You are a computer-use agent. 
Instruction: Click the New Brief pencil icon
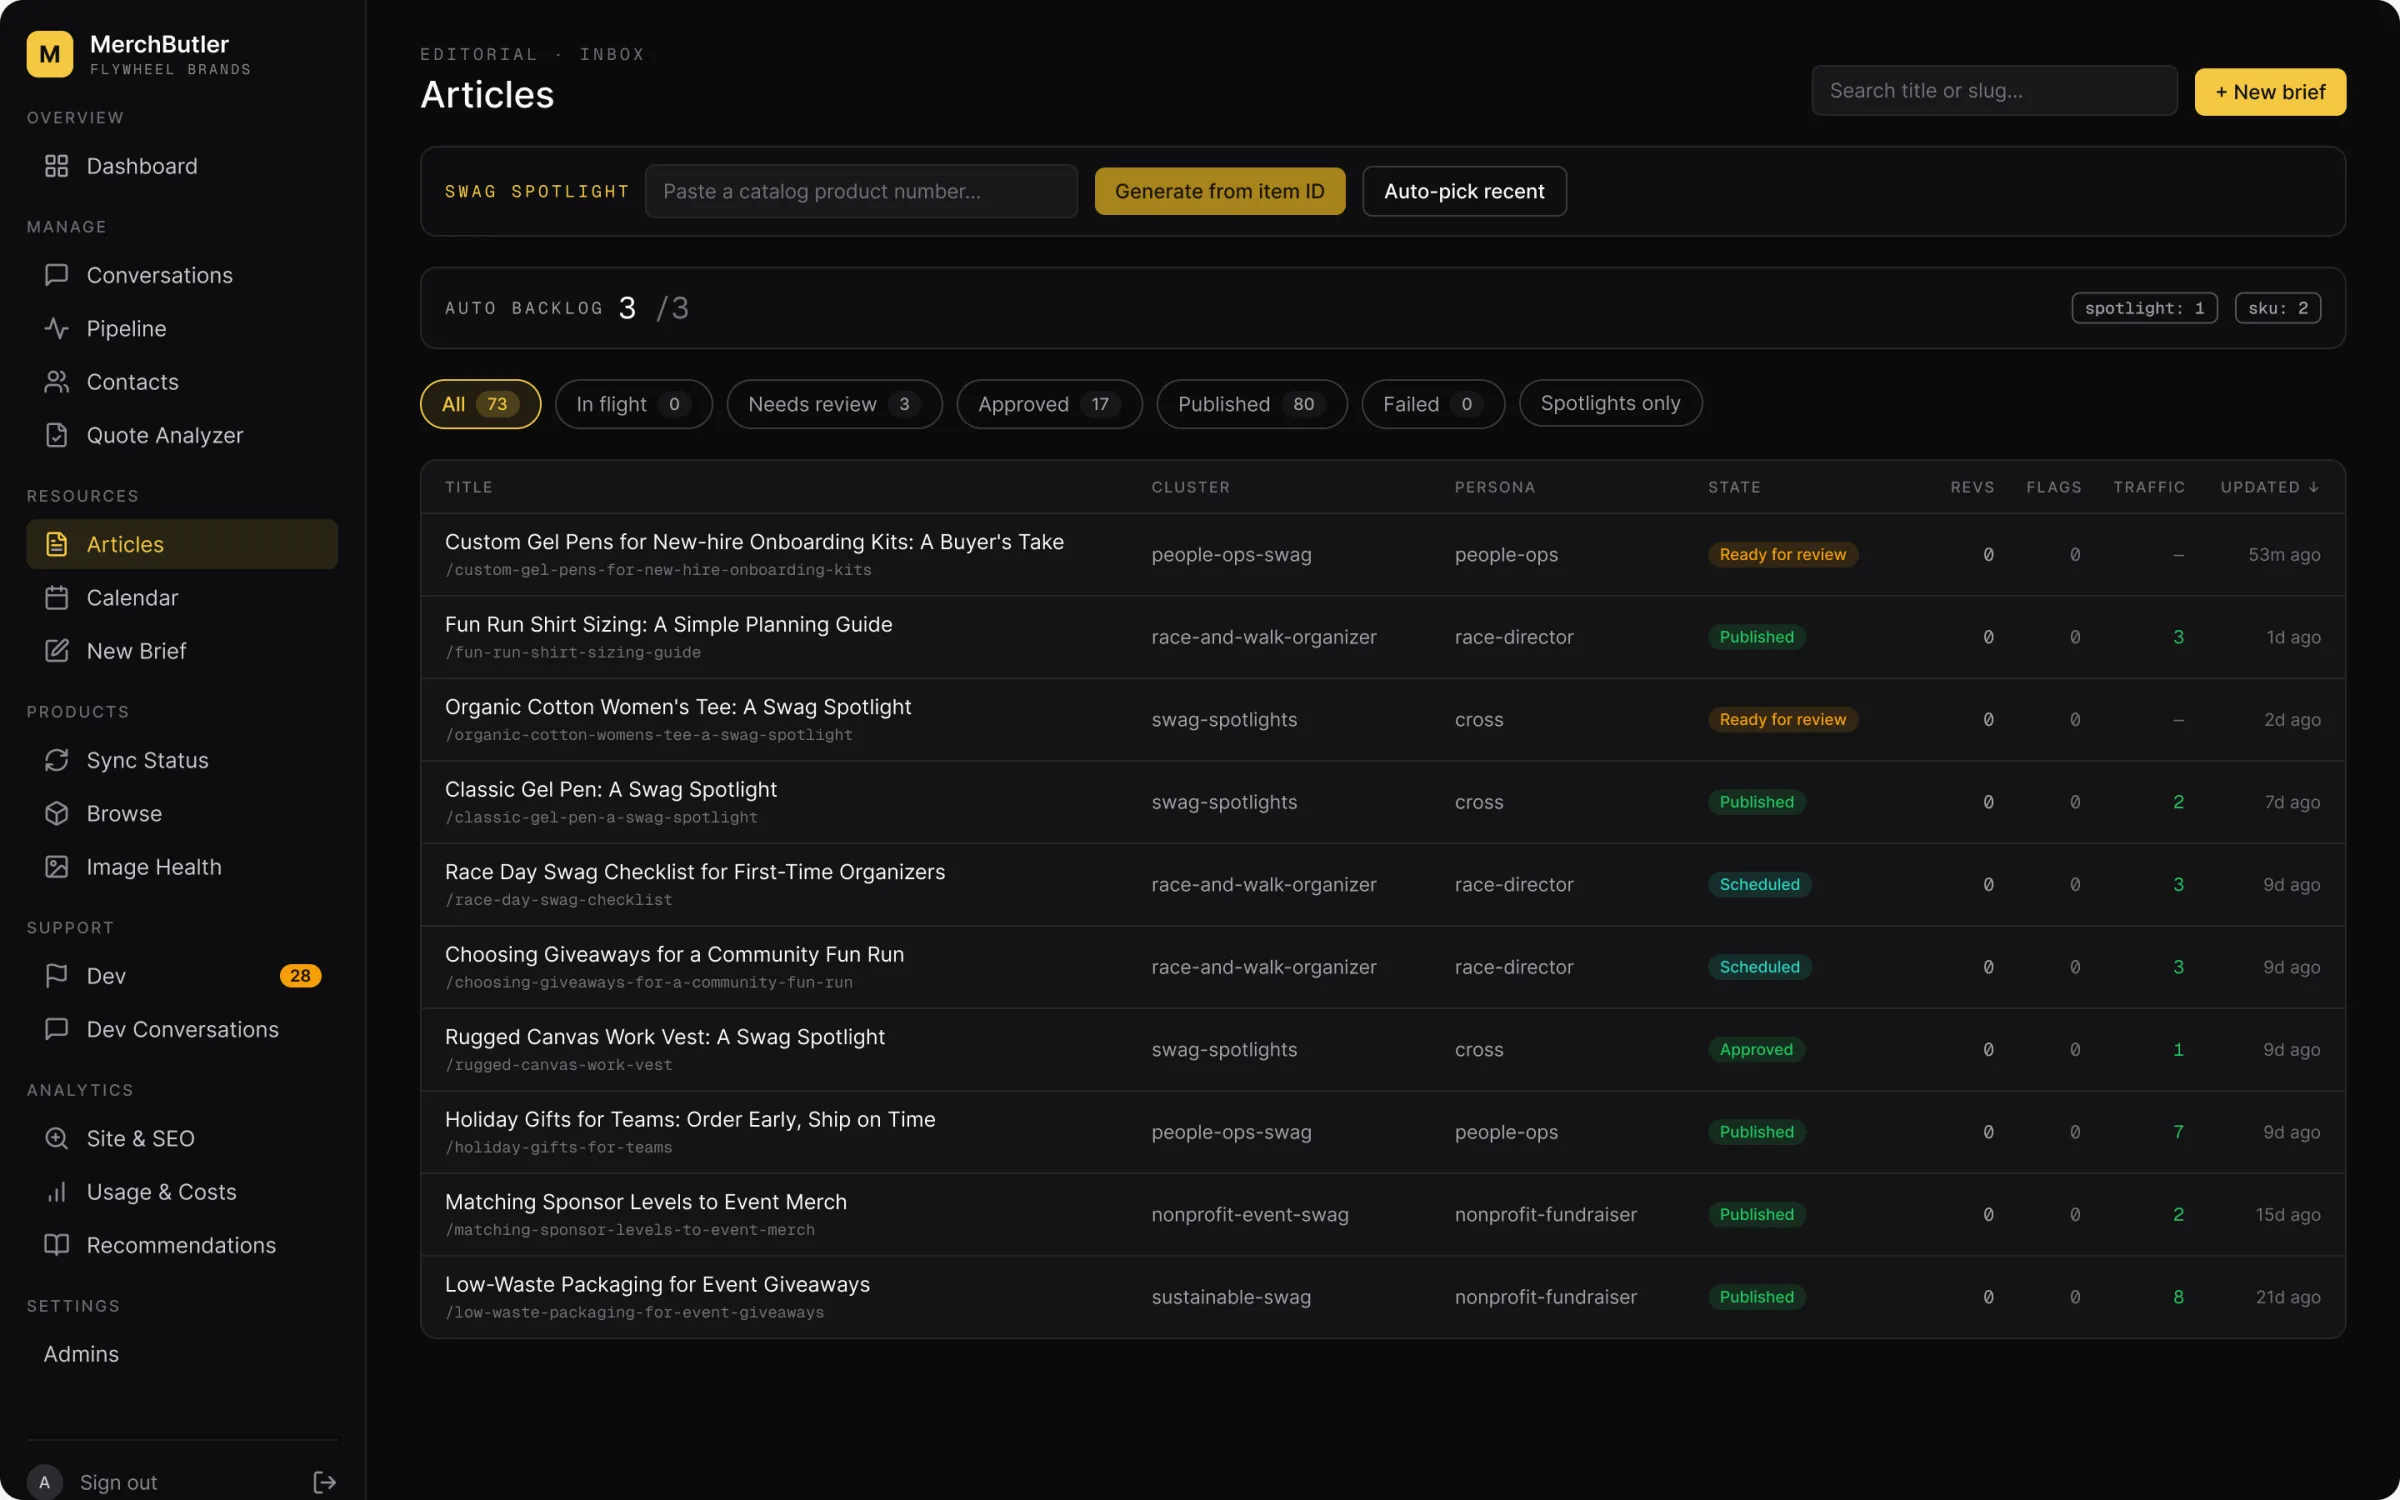click(x=56, y=651)
